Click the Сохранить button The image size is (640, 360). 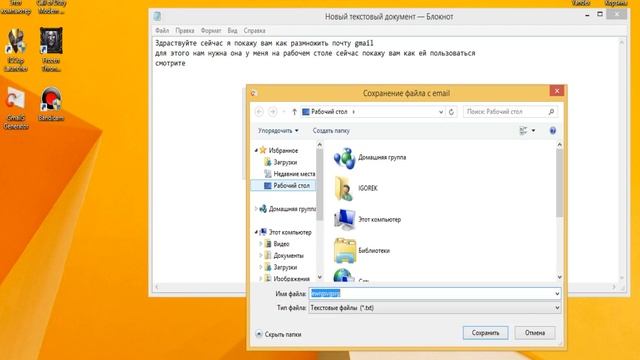coord(485,333)
